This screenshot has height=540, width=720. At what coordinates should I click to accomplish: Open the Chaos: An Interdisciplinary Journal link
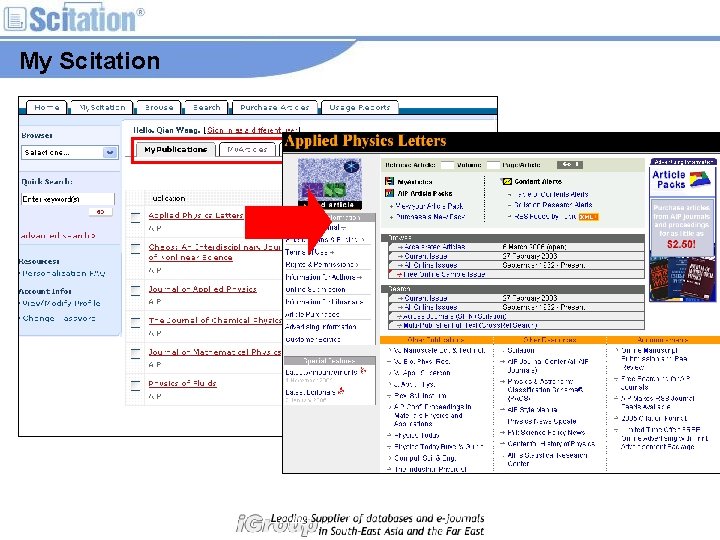(214, 252)
